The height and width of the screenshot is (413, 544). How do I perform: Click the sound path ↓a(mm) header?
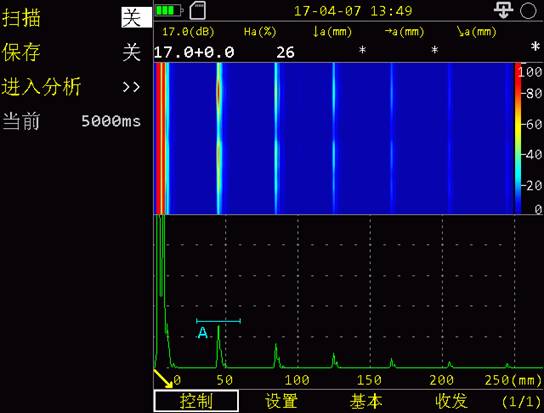(332, 32)
